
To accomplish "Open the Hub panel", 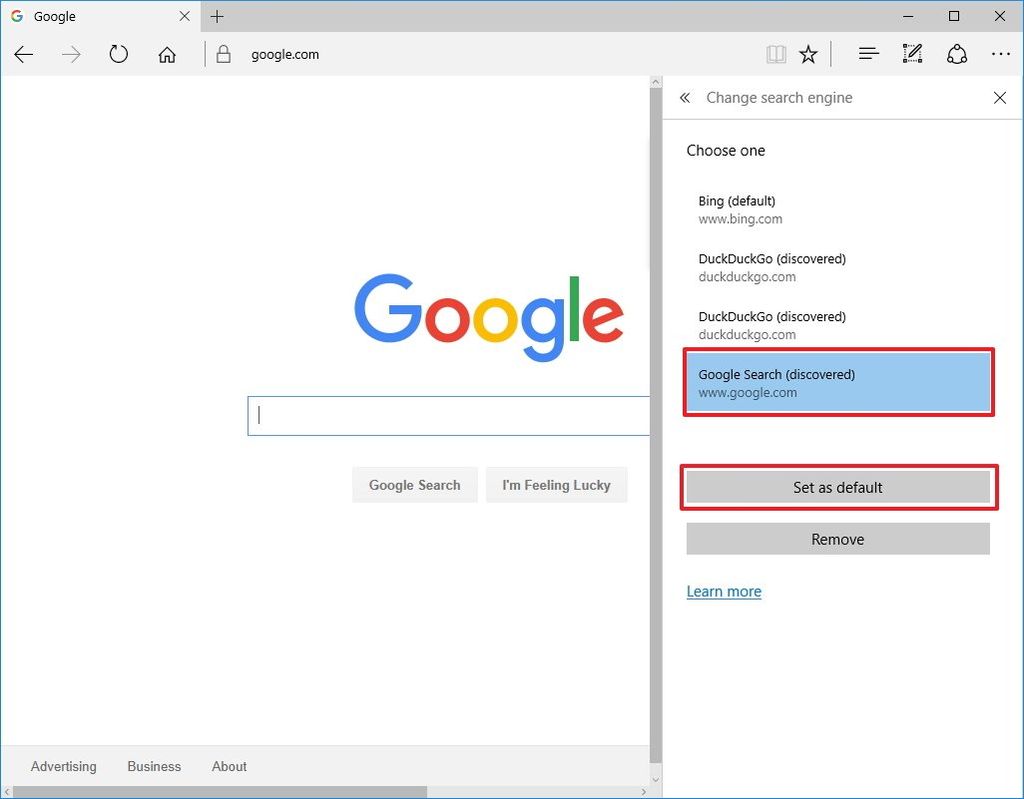I will (x=868, y=54).
